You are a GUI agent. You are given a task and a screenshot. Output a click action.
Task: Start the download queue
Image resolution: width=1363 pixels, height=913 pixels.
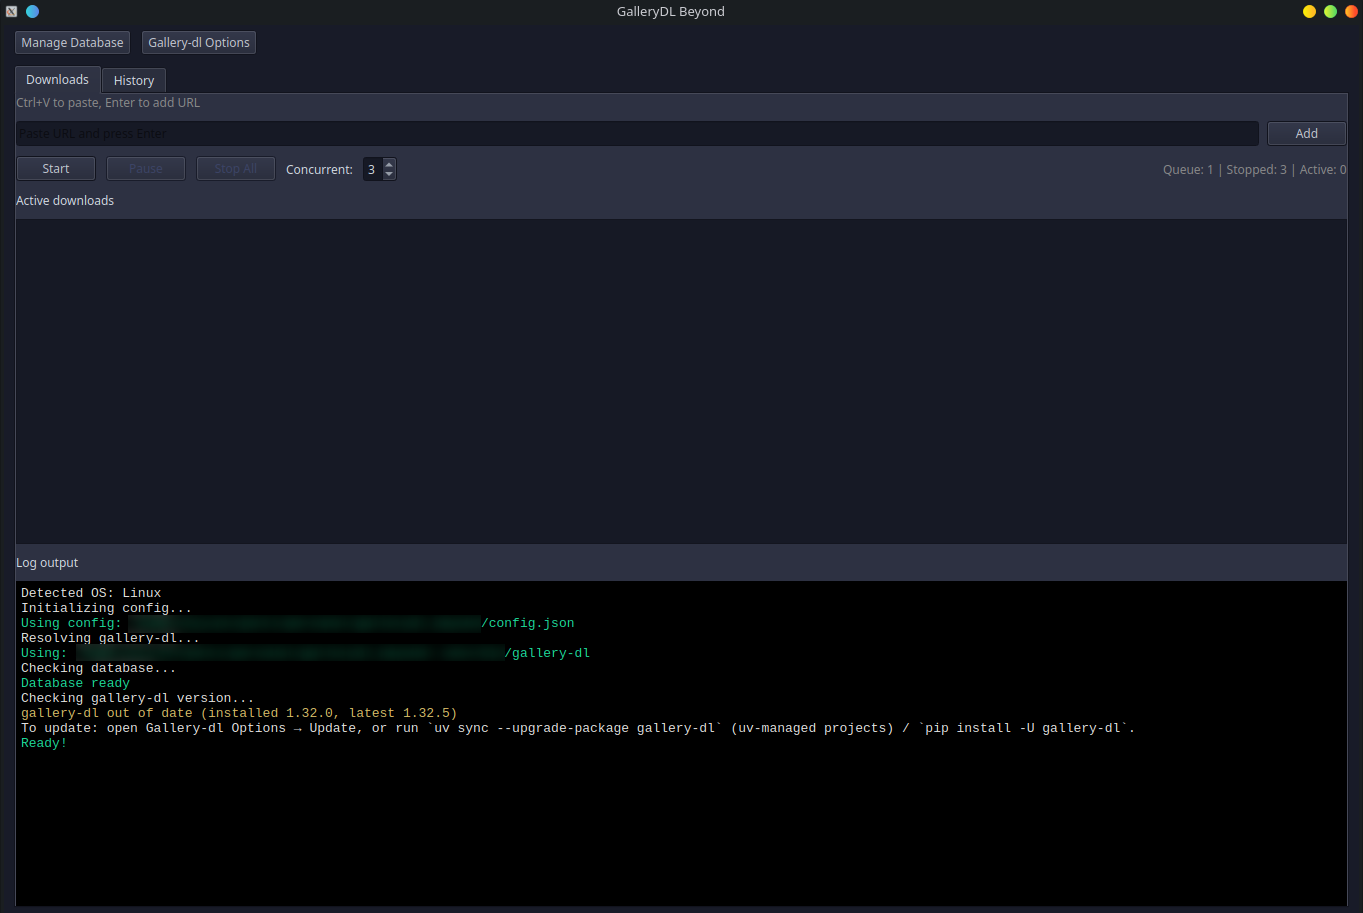click(56, 169)
